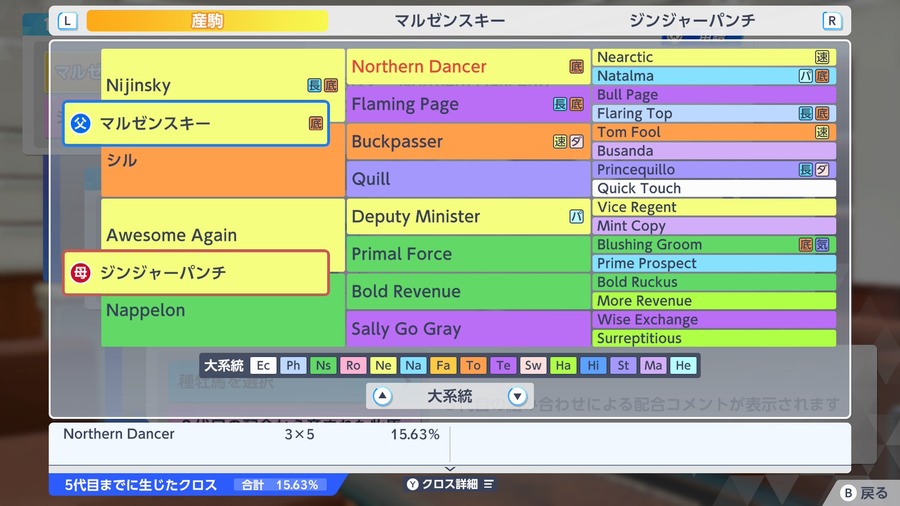
Task: Click the 戻る back button
Action: 865,493
